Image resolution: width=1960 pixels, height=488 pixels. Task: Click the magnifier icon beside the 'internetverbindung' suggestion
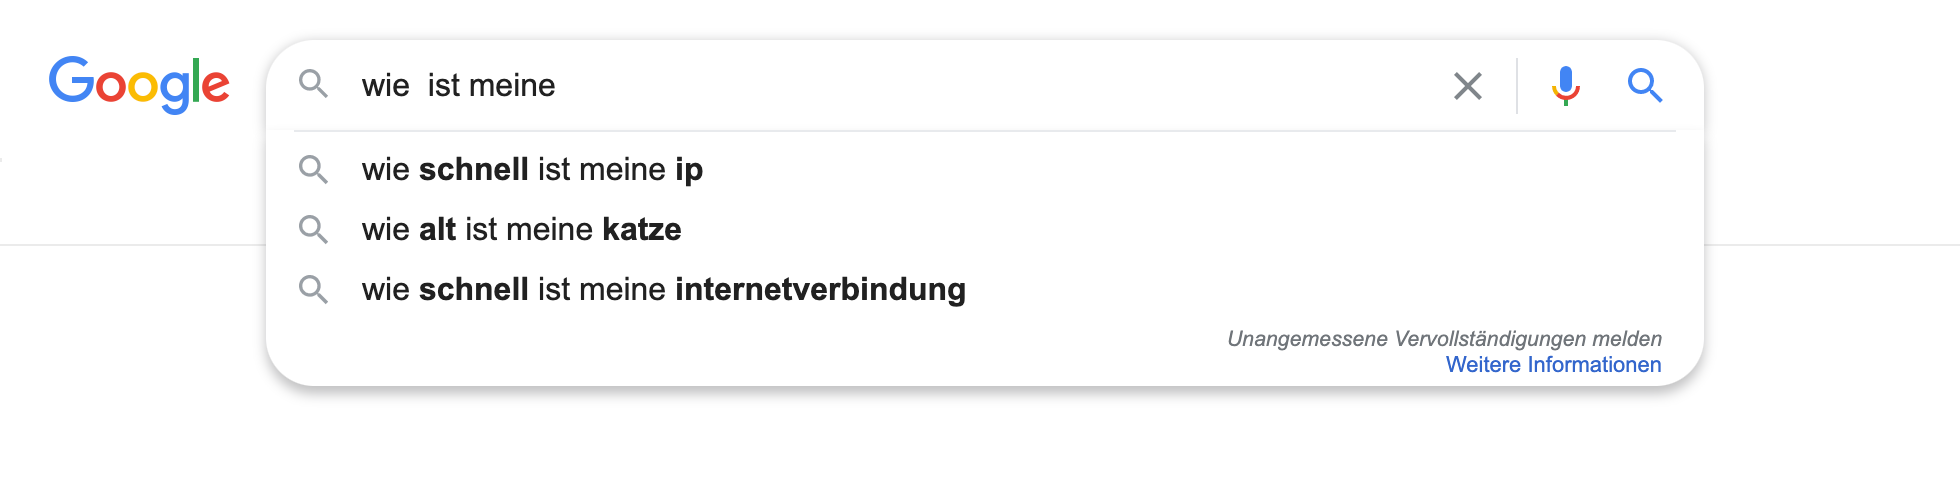click(x=313, y=289)
